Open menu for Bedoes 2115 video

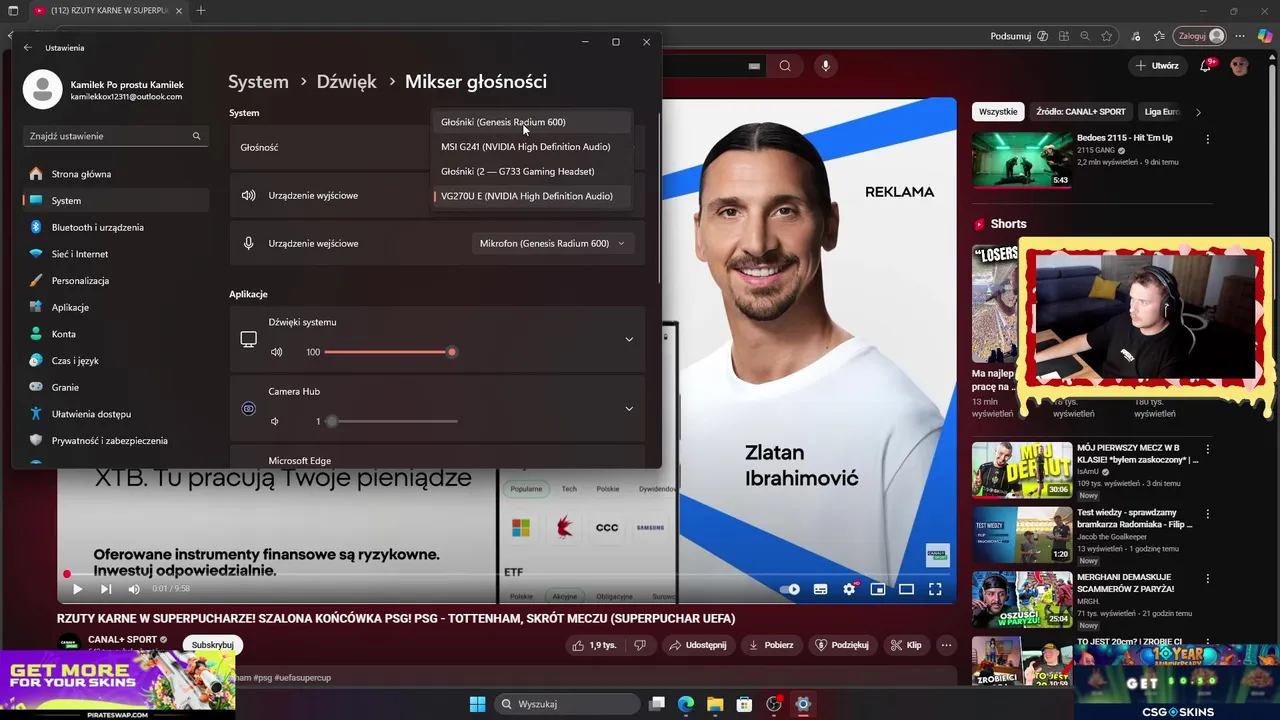1208,139
